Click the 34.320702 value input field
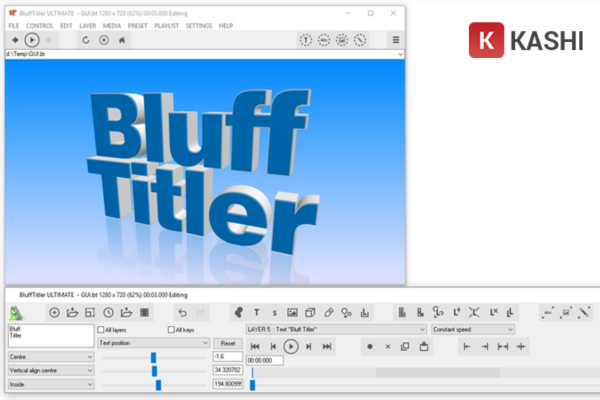 tap(228, 370)
